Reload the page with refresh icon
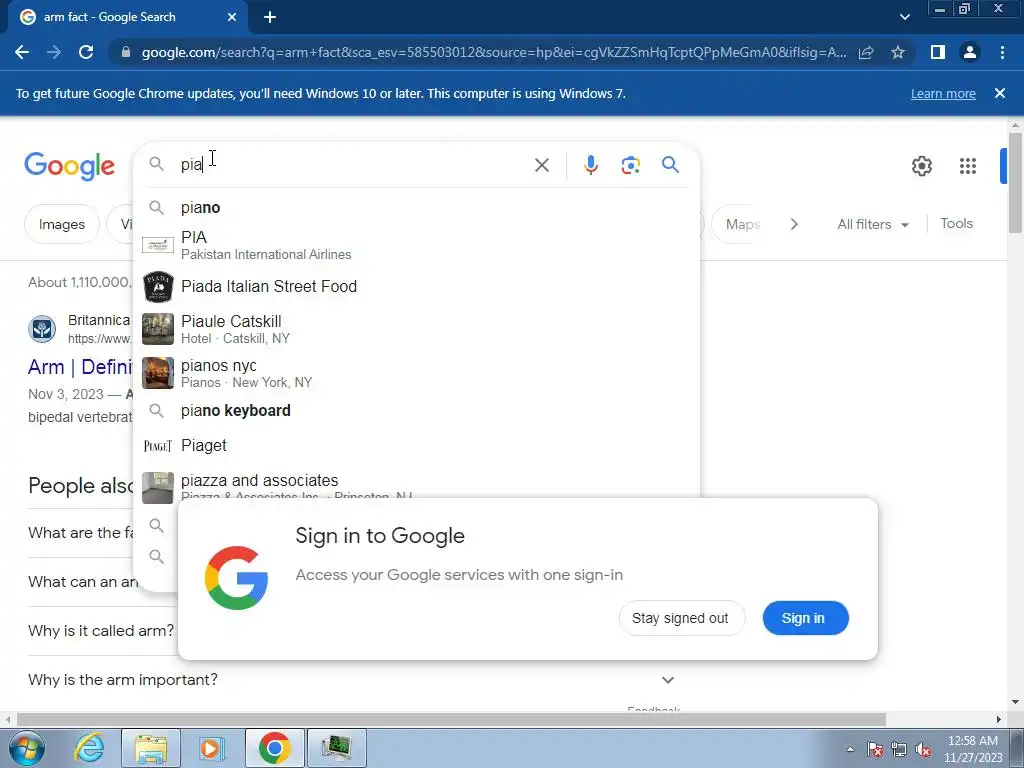 [x=86, y=52]
